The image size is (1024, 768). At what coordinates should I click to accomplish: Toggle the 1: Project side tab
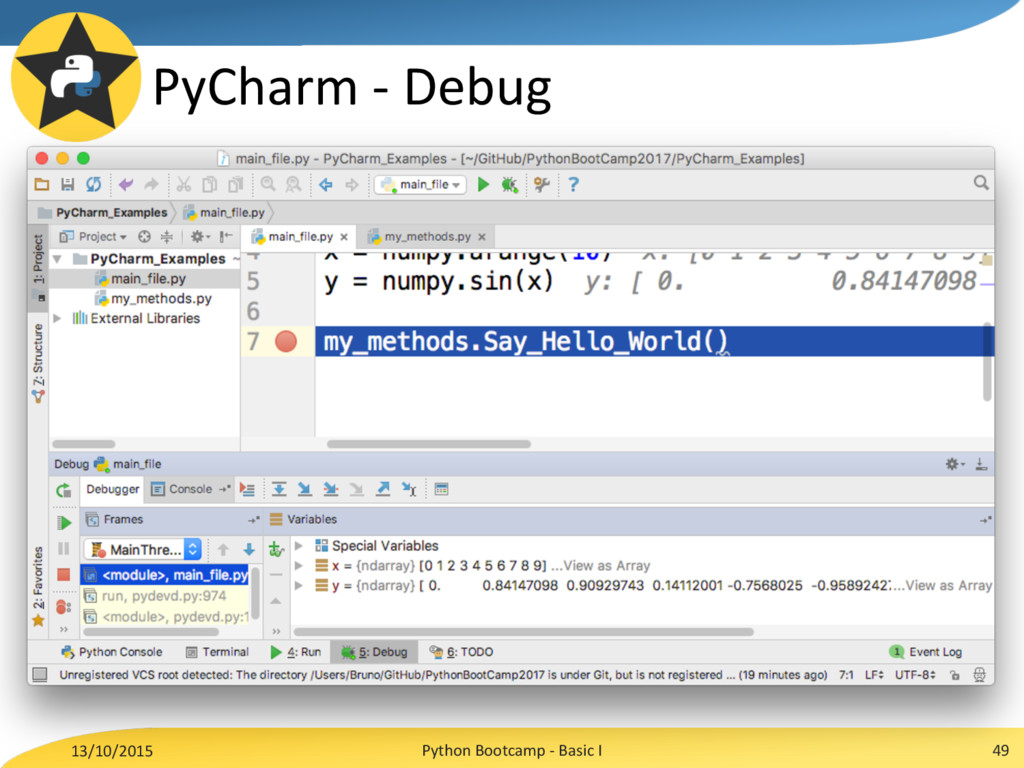click(x=39, y=266)
